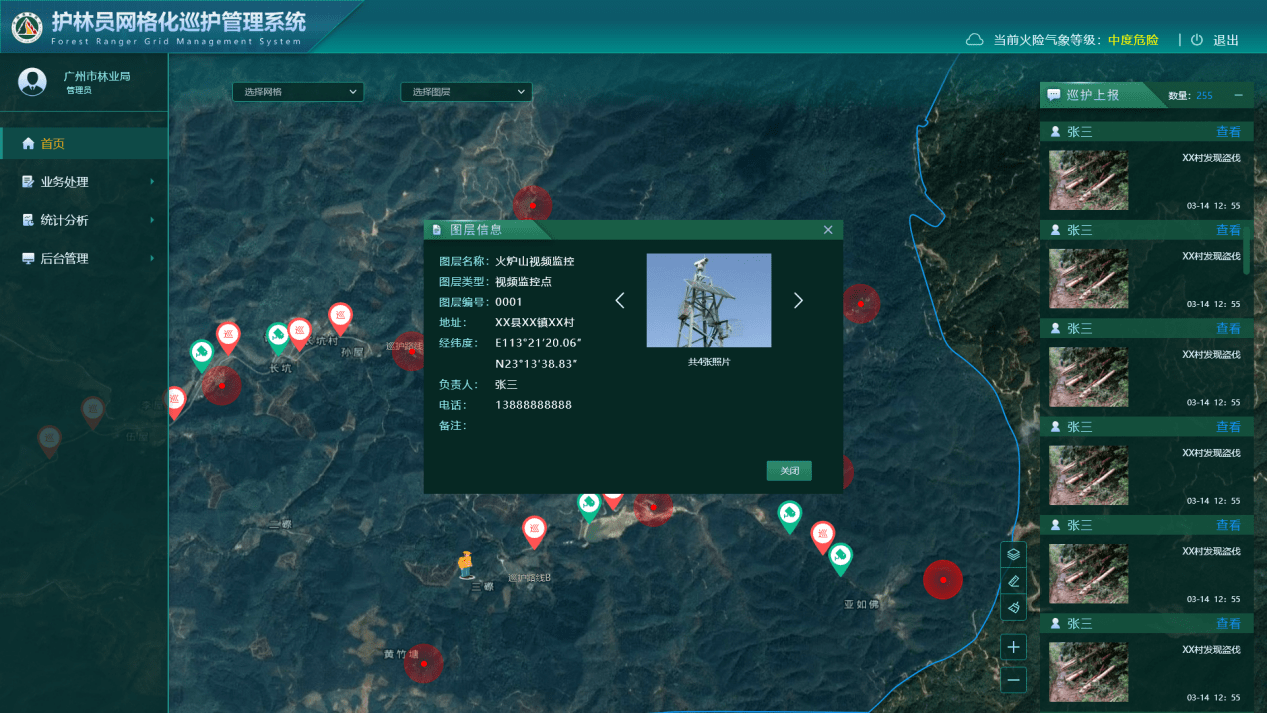Image resolution: width=1267 pixels, height=713 pixels.
Task: Click red alert circle above the 图层信息 title bar
Action: tap(533, 204)
